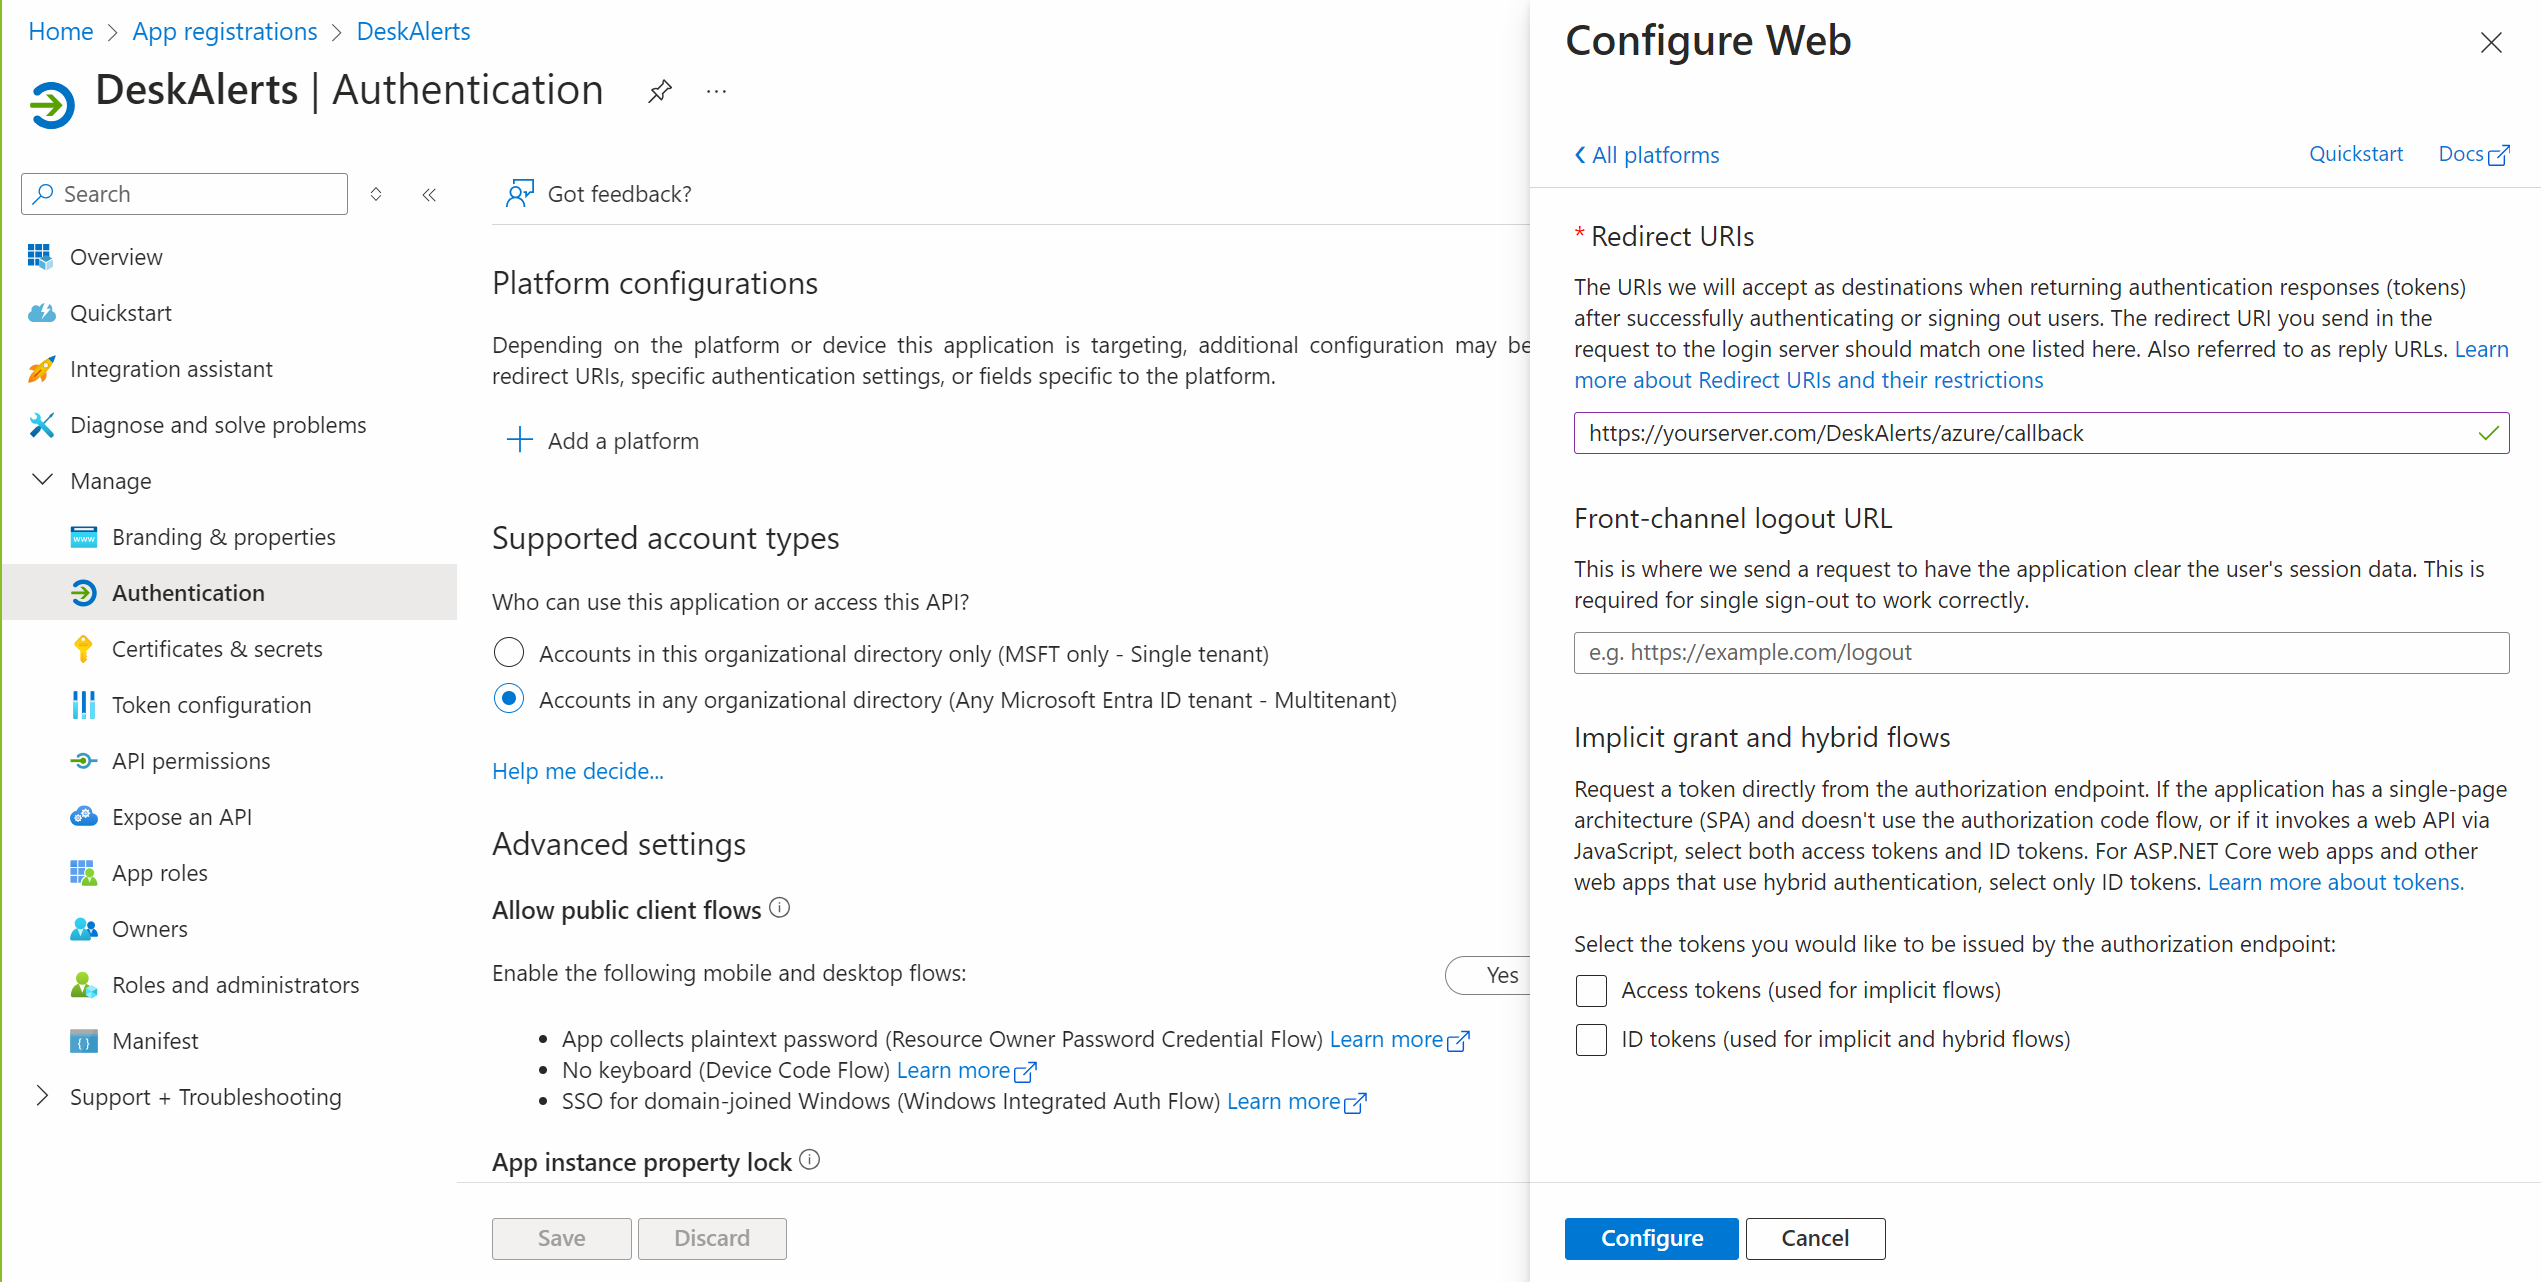2541x1282 pixels.
Task: Enable Access tokens checkbox
Action: click(1590, 990)
